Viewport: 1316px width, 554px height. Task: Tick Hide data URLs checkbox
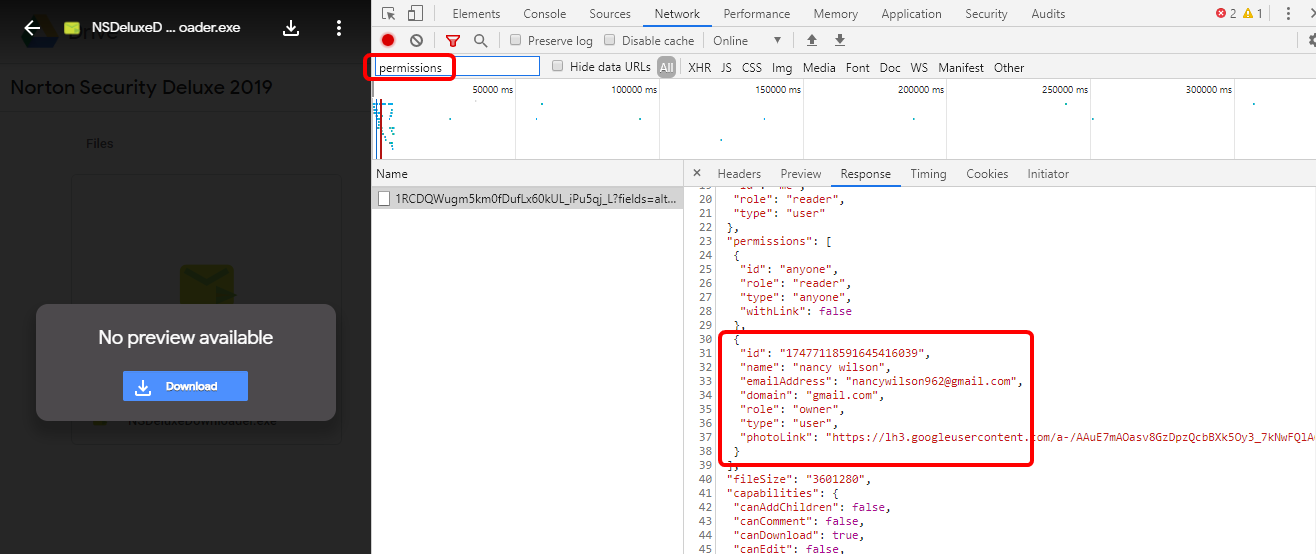(x=558, y=67)
